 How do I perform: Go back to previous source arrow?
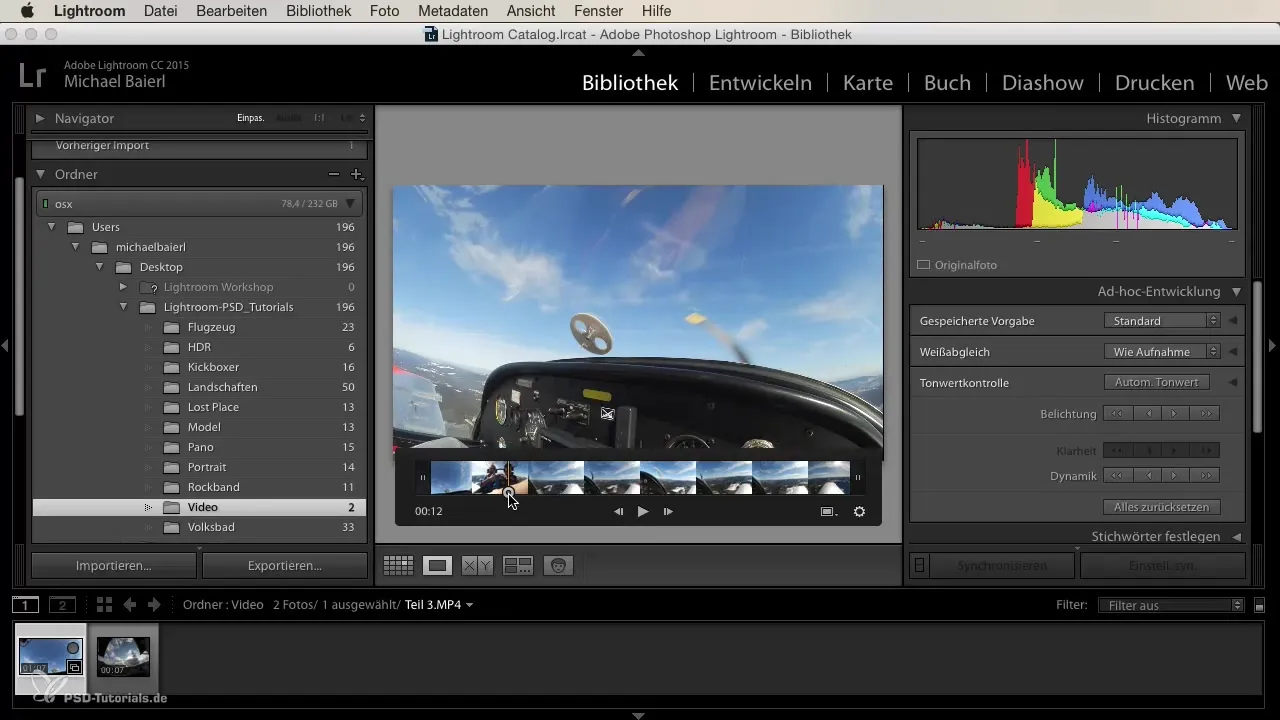(129, 605)
